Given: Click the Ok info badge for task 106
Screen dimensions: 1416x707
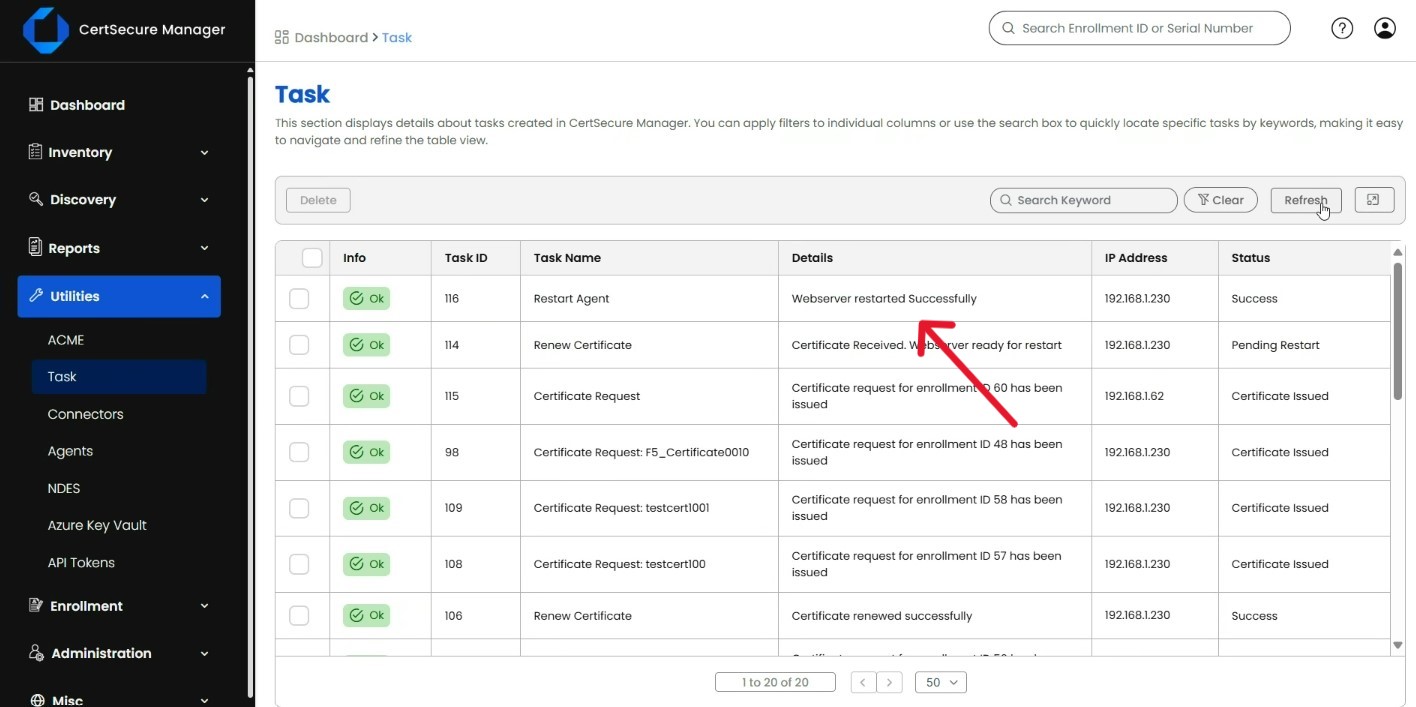Looking at the screenshot, I should [366, 616].
